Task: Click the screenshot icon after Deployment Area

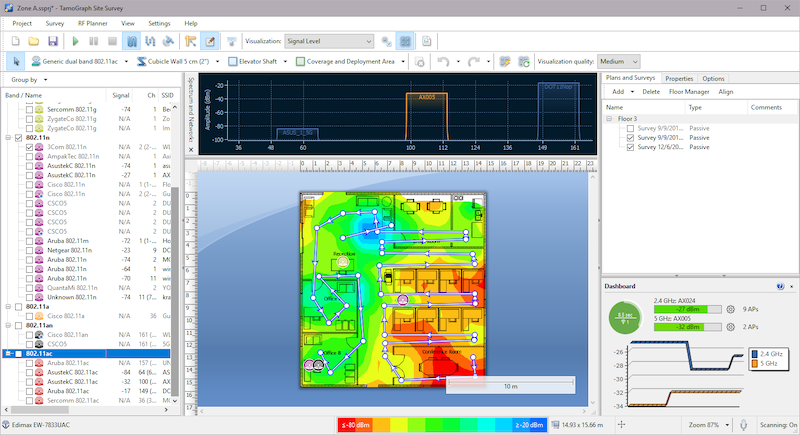Action: click(x=419, y=62)
